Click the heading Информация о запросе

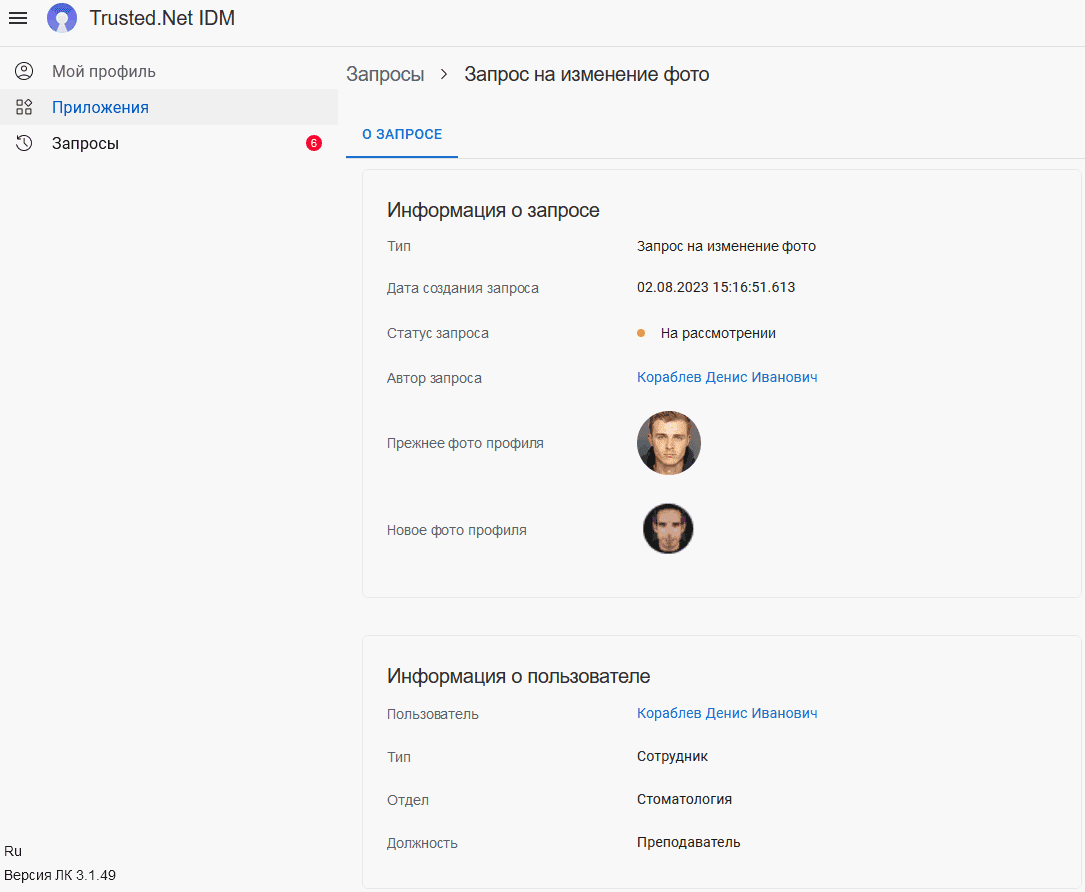click(493, 210)
